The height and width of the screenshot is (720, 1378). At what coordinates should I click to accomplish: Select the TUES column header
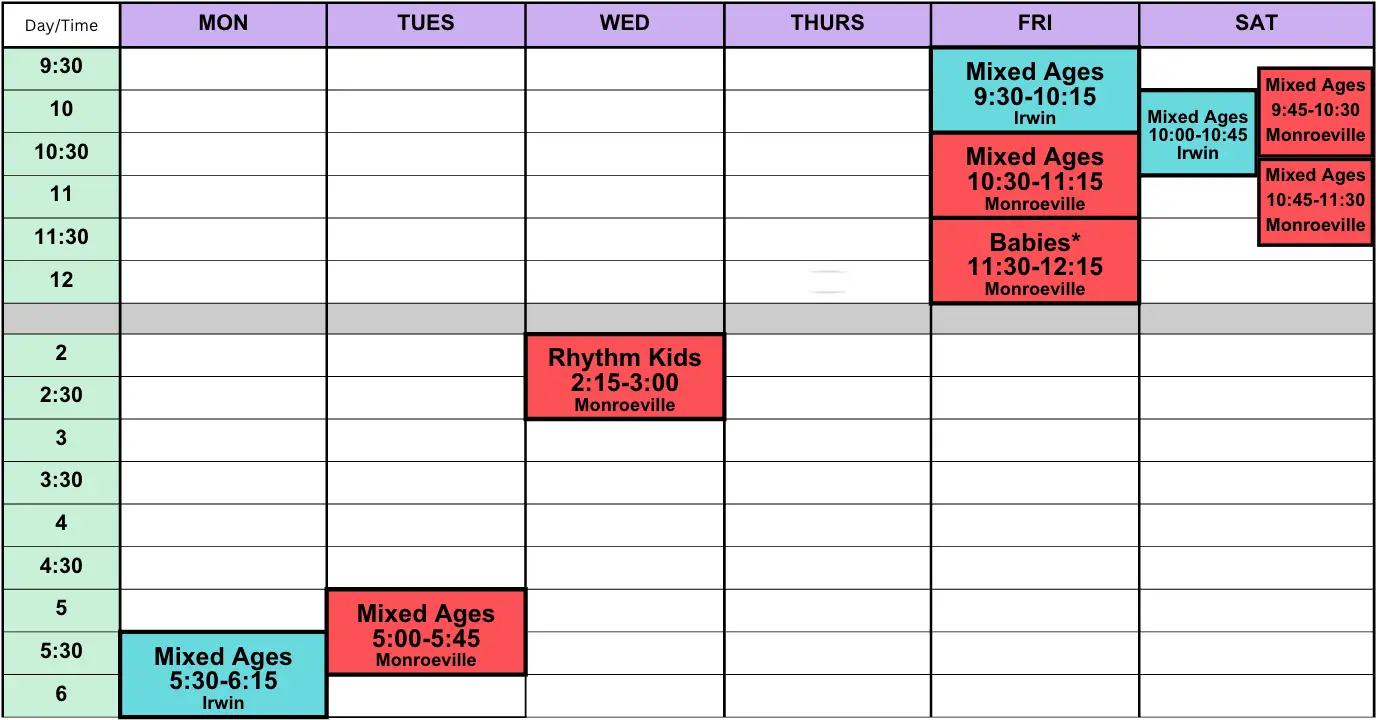click(x=426, y=24)
